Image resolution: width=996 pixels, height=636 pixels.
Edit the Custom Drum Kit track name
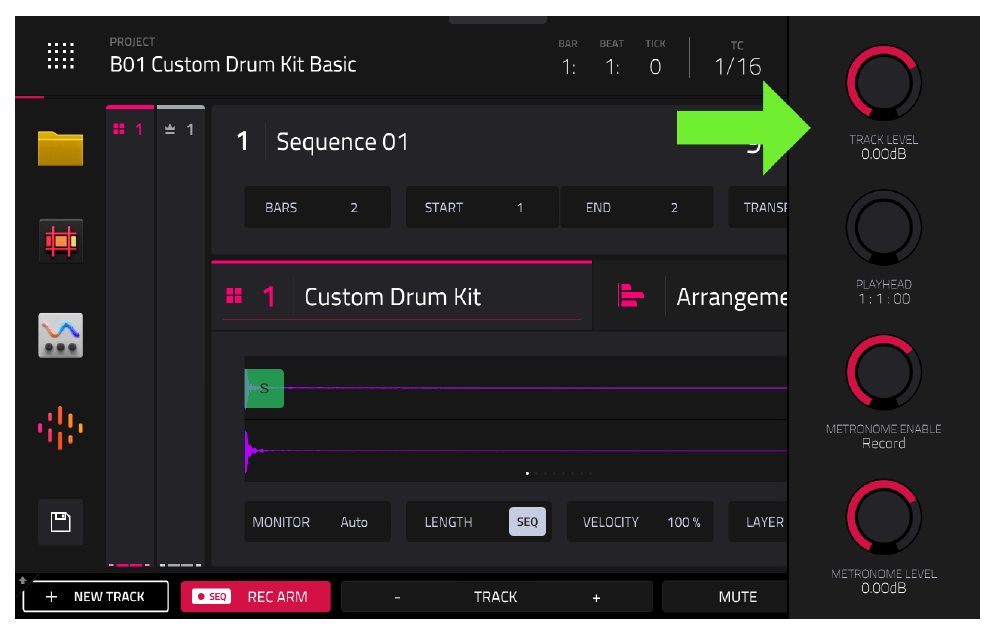click(393, 297)
